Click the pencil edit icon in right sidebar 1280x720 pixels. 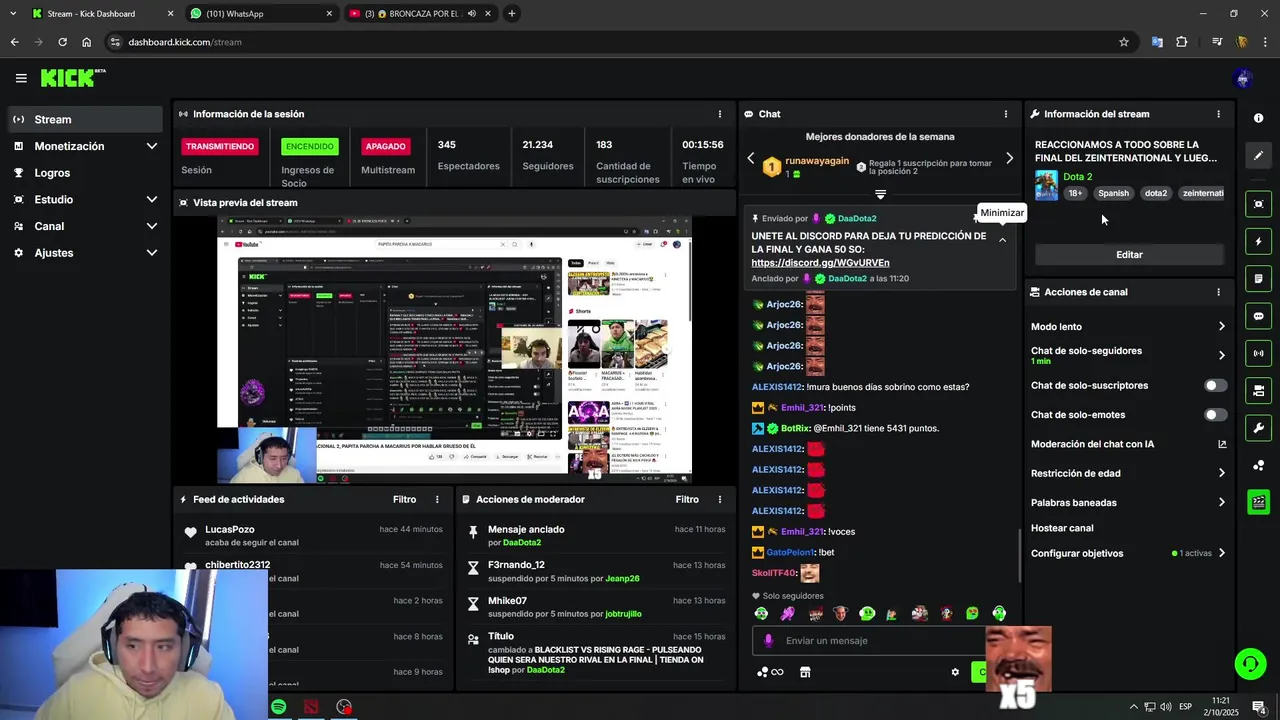1258,155
